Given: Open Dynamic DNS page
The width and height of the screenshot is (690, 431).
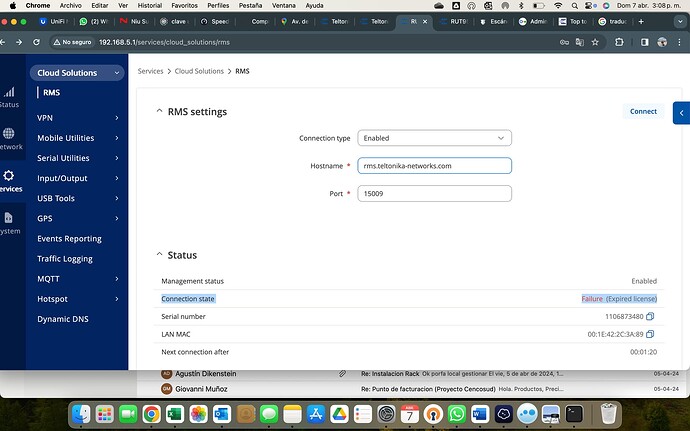Looking at the screenshot, I should tap(63, 319).
